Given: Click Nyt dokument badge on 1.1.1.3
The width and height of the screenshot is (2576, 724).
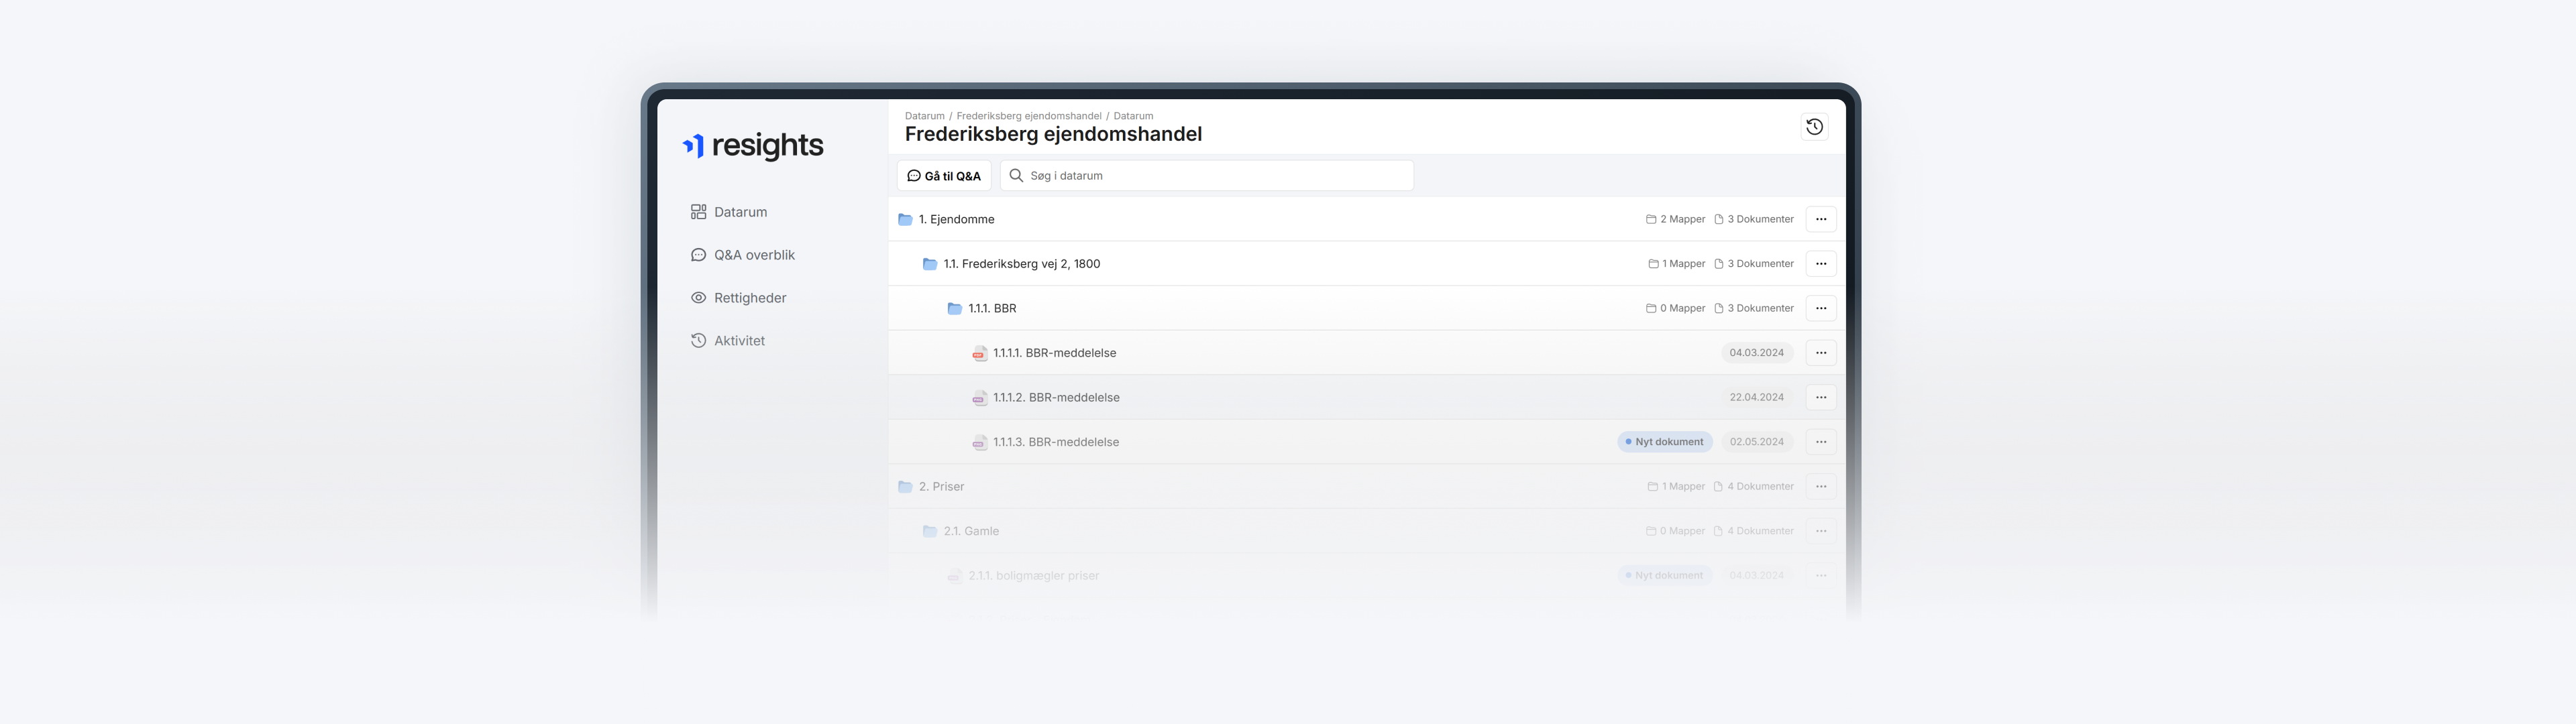Looking at the screenshot, I should pyautogui.click(x=1664, y=442).
